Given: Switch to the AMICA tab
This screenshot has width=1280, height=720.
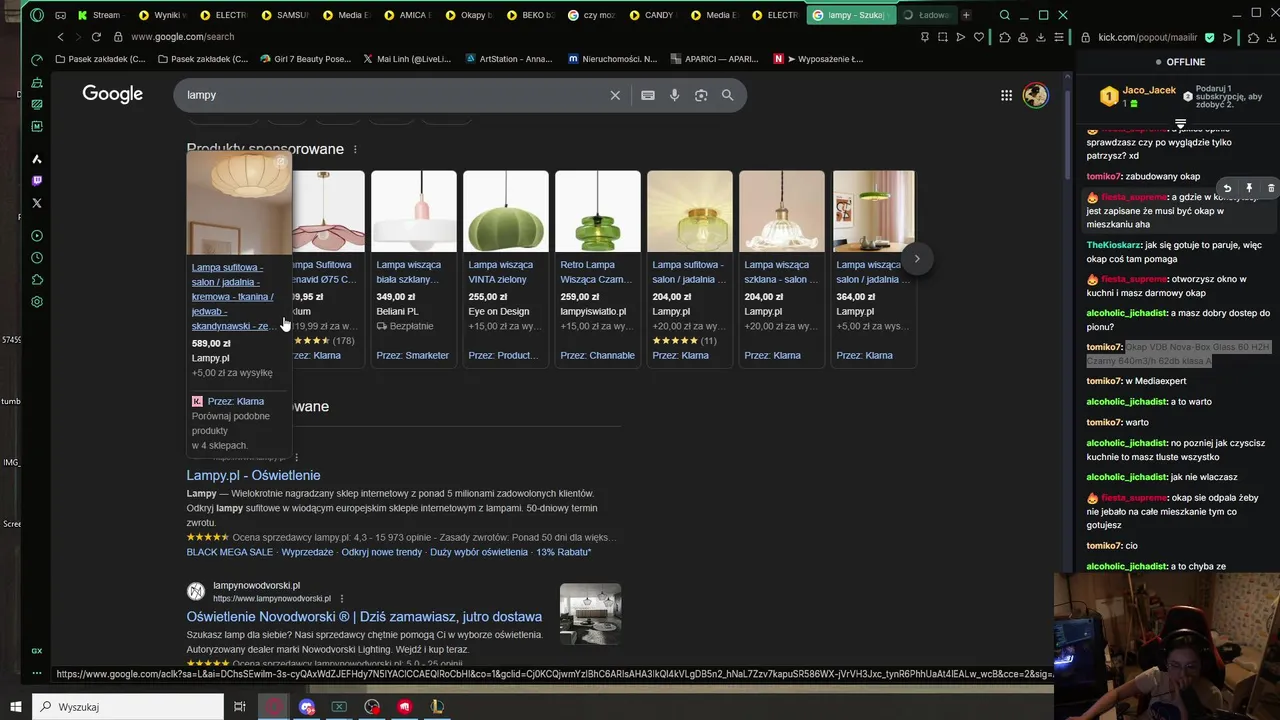Looking at the screenshot, I should [410, 15].
